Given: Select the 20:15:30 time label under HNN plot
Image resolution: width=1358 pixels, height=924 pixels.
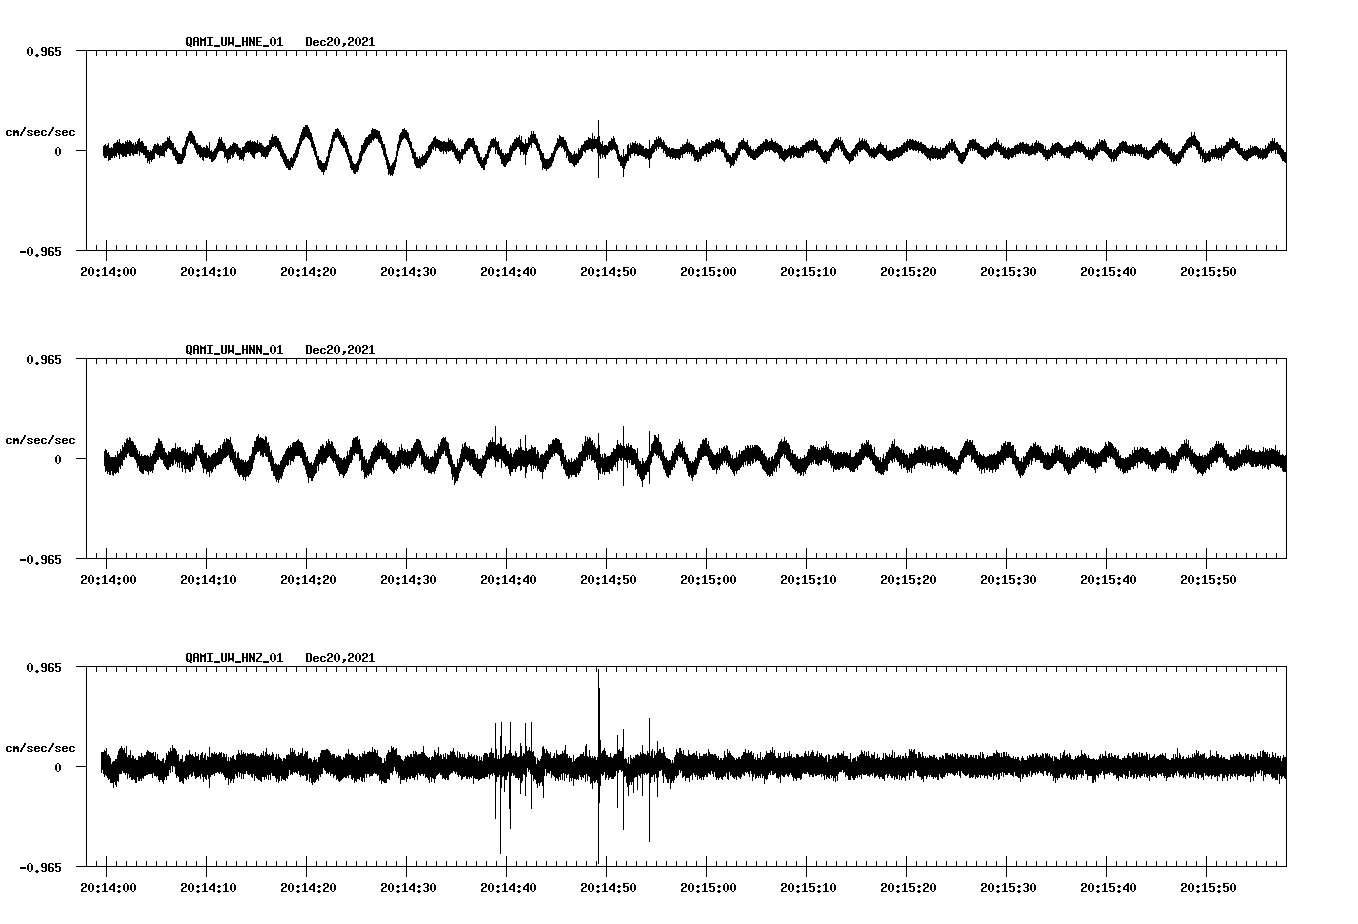Looking at the screenshot, I should pos(1008,580).
